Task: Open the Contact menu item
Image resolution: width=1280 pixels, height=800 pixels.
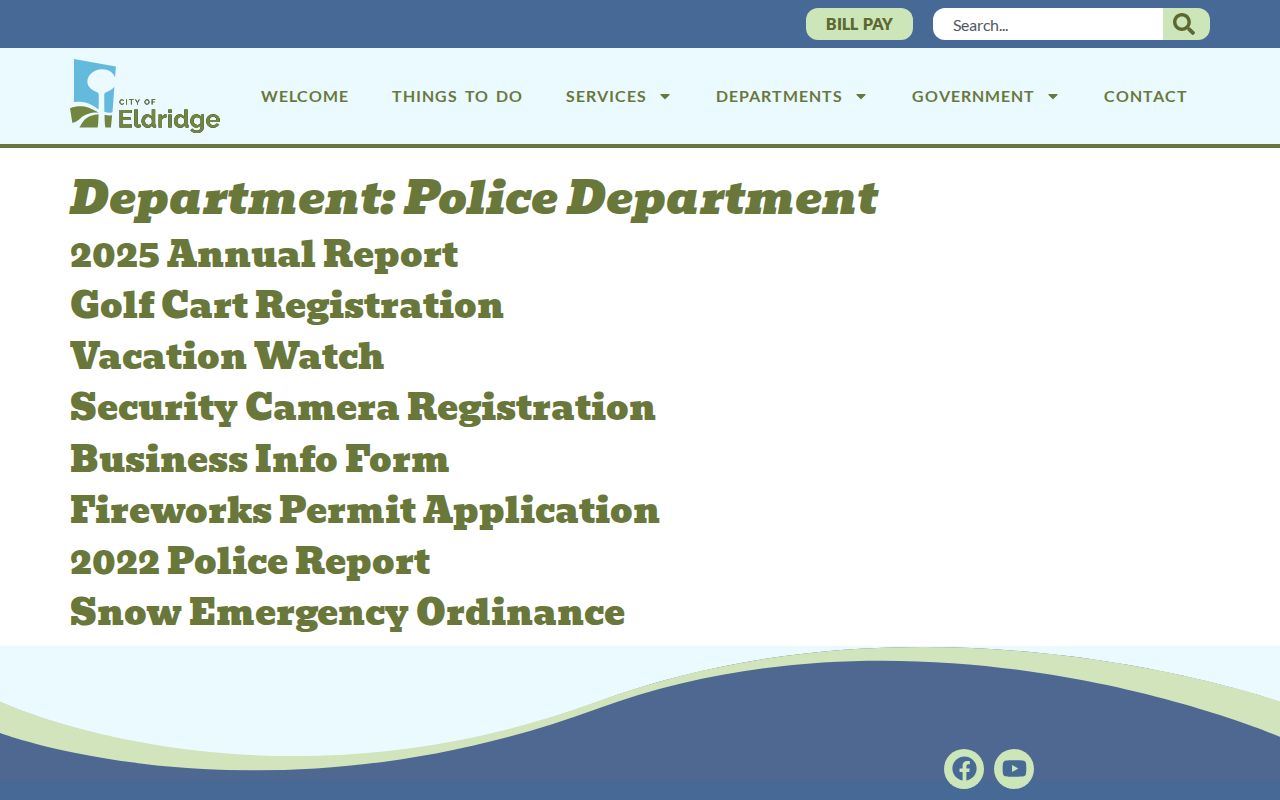Action: [1145, 96]
